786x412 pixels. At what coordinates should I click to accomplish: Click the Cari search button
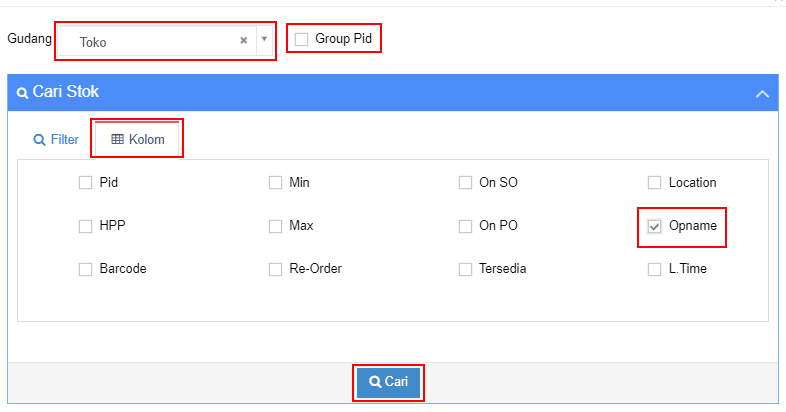coord(388,382)
